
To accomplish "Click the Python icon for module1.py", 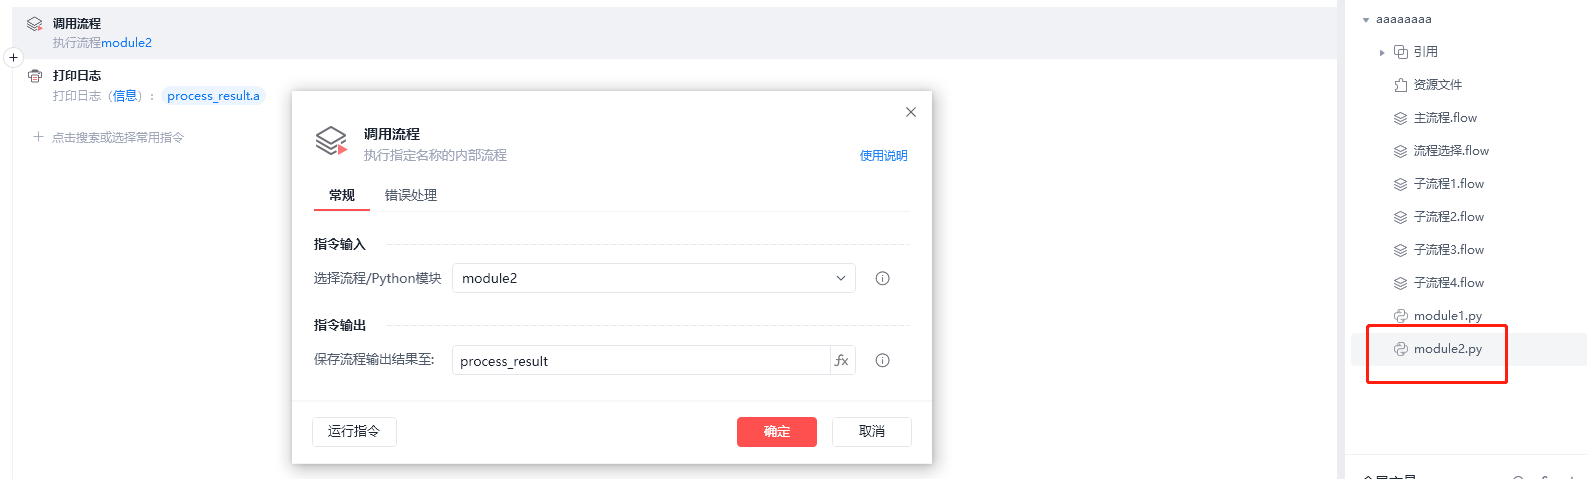I will click(x=1401, y=316).
